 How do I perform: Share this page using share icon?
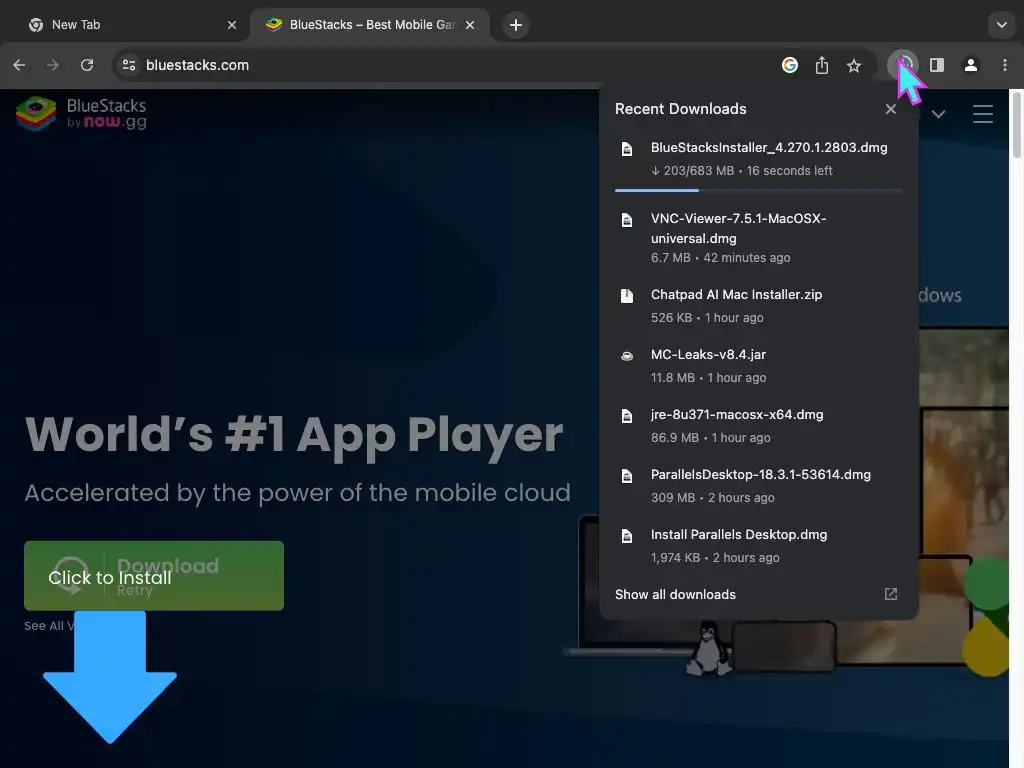pos(822,65)
